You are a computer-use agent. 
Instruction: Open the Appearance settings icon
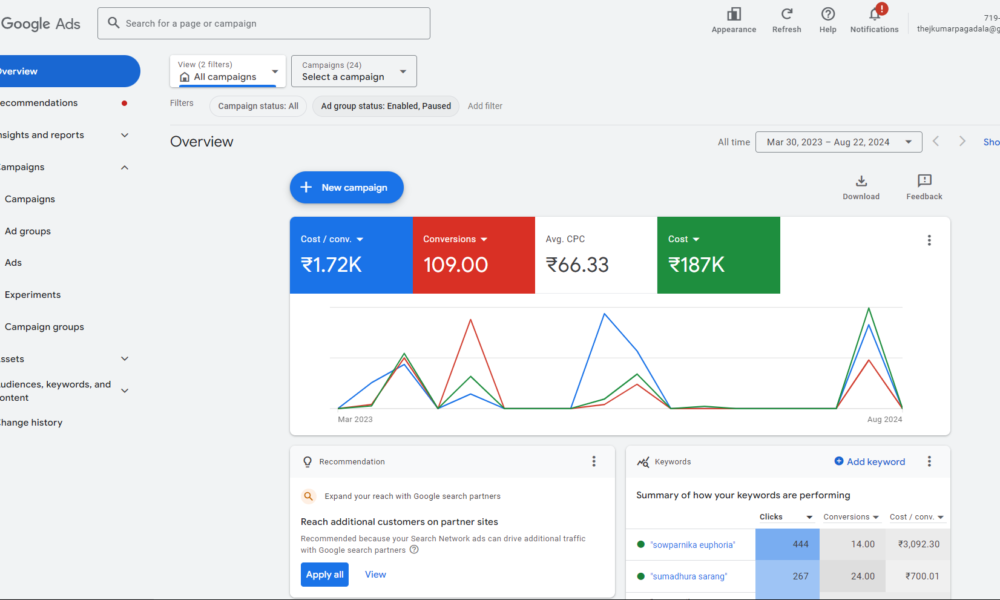pyautogui.click(x=733, y=14)
